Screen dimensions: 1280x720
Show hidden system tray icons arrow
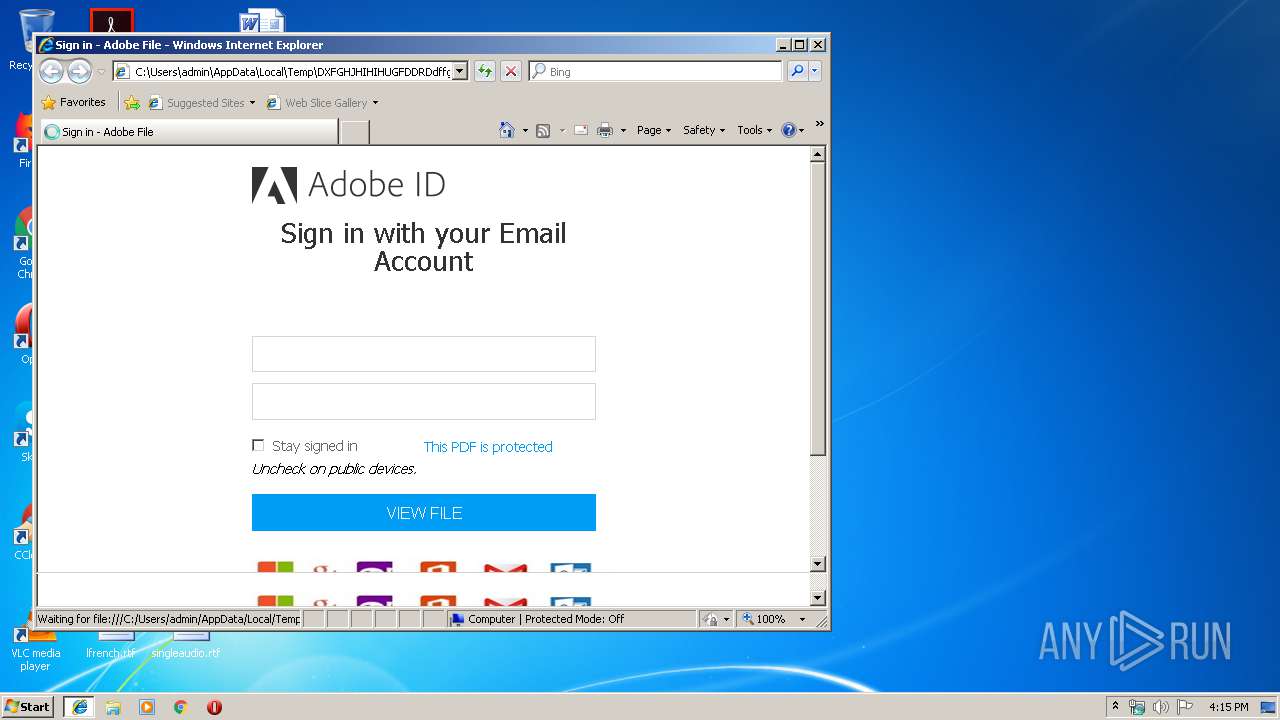coord(1116,707)
